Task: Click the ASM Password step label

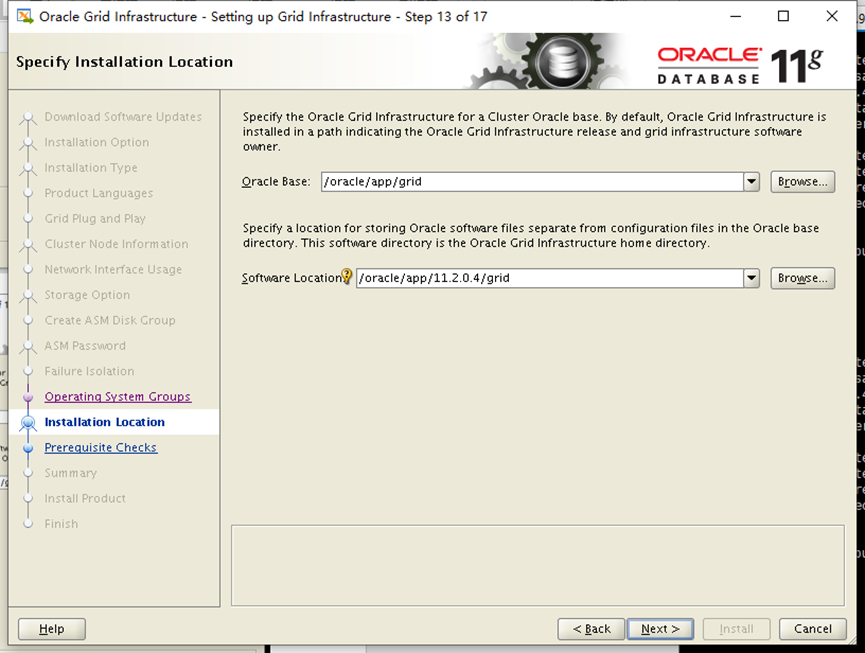Action: point(85,346)
